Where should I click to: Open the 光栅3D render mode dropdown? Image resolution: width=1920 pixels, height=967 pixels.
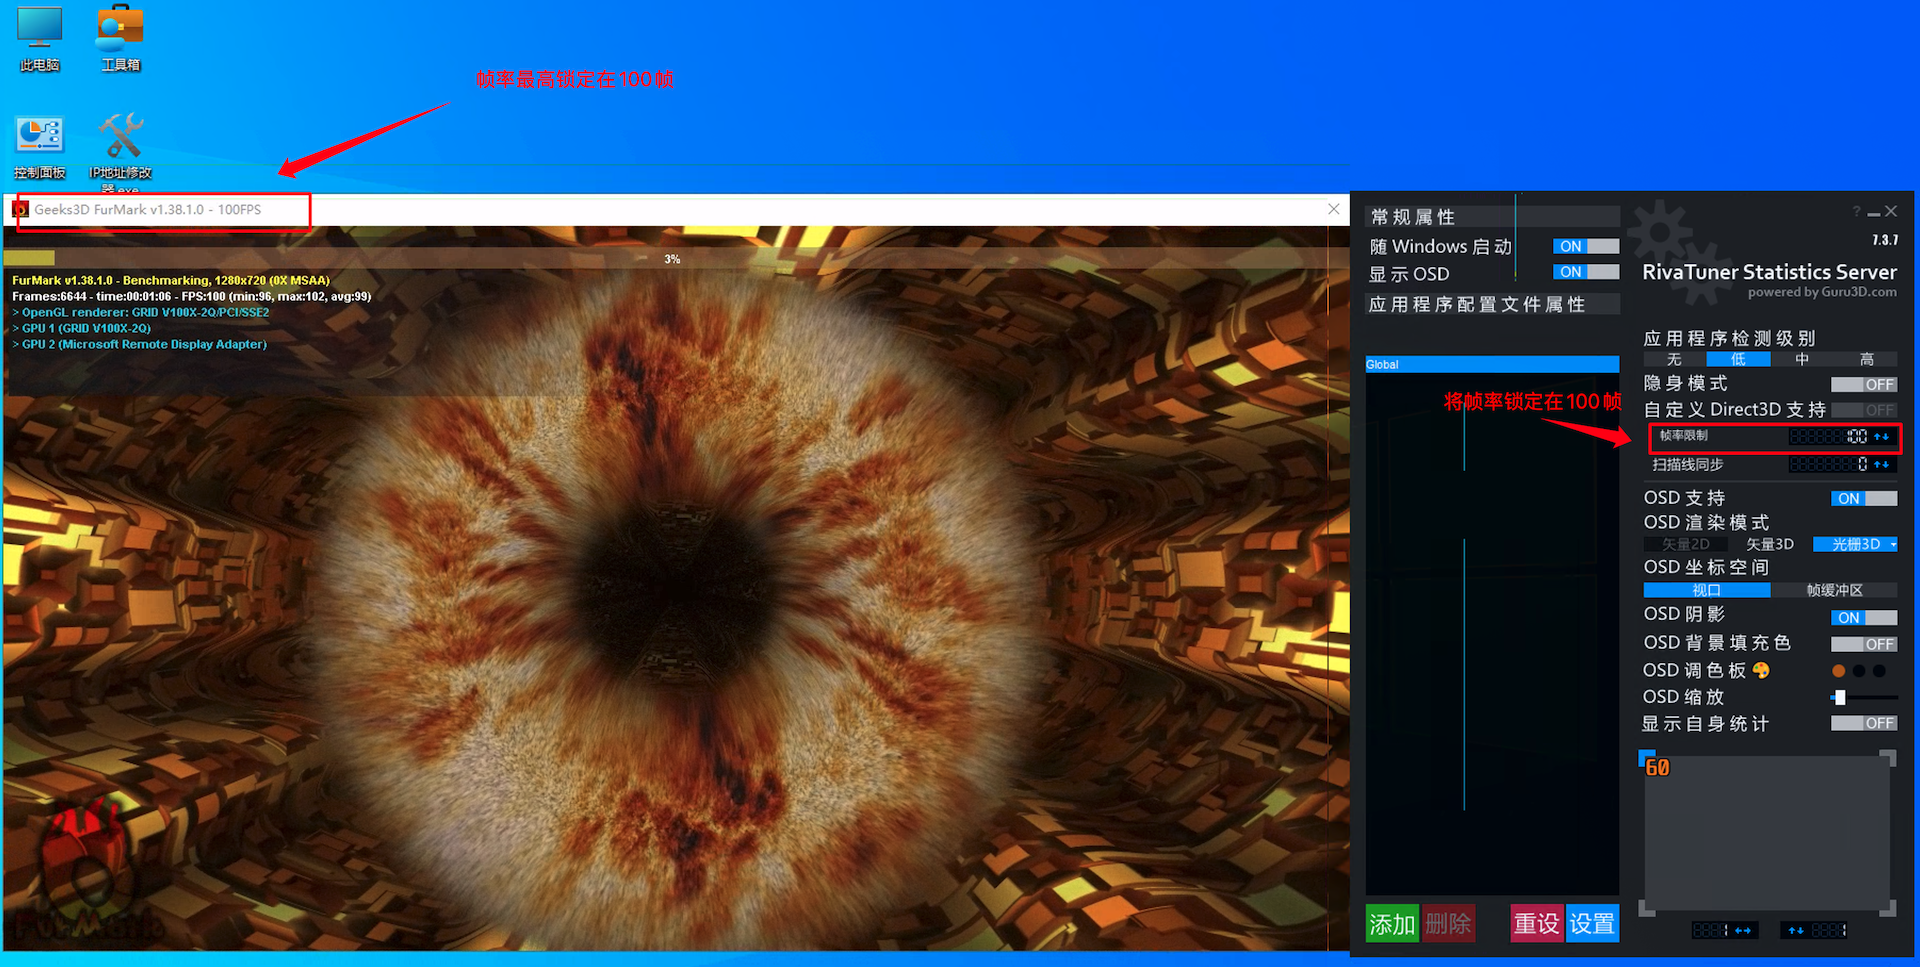coord(1856,545)
